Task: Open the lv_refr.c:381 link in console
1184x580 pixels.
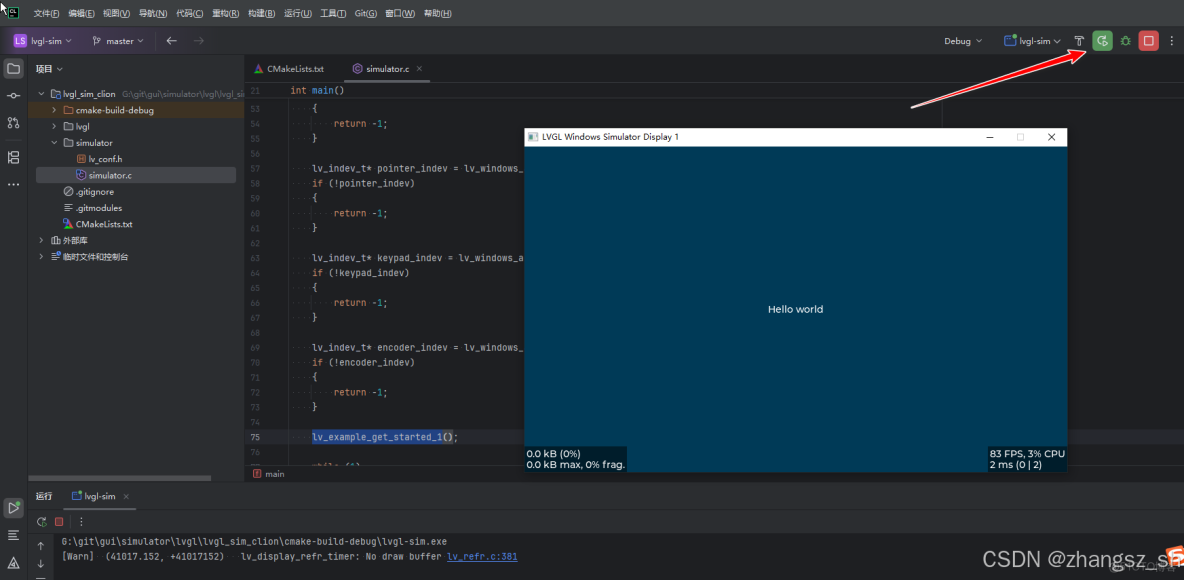Action: coord(482,556)
